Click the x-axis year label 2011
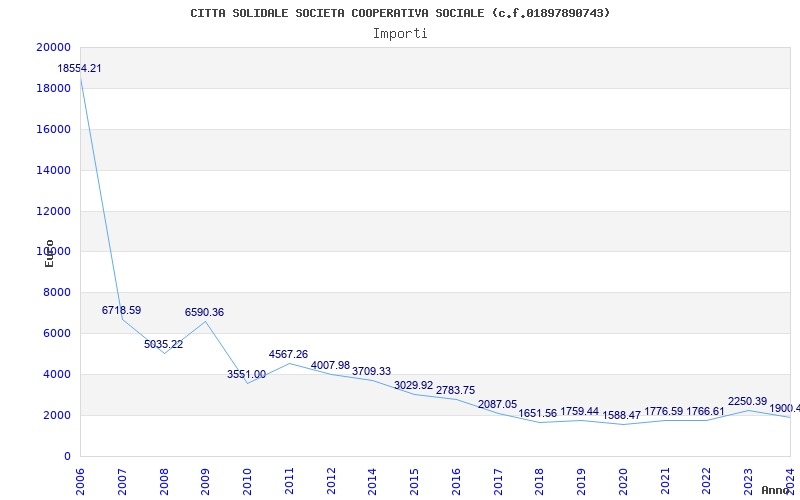This screenshot has height=500, width=800. (289, 481)
